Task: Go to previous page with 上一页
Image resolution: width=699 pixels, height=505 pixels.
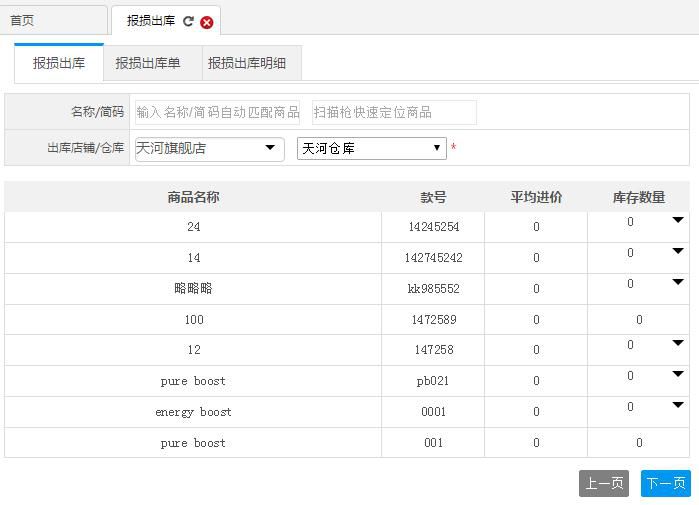Action: pyautogui.click(x=604, y=484)
